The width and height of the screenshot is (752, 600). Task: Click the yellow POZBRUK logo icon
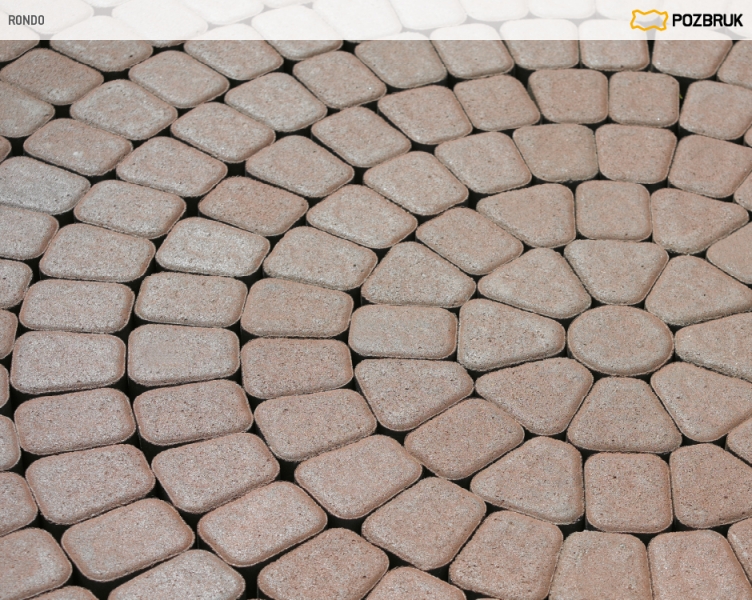(648, 20)
